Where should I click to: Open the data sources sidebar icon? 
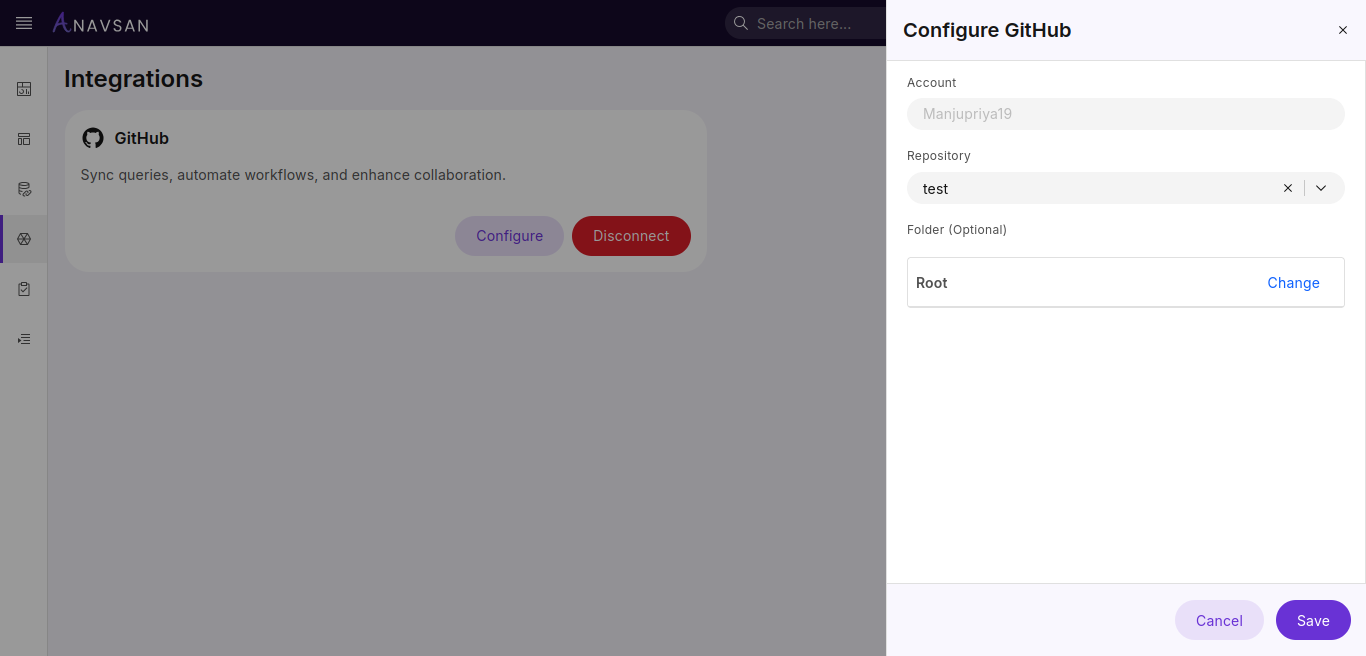(x=23, y=189)
